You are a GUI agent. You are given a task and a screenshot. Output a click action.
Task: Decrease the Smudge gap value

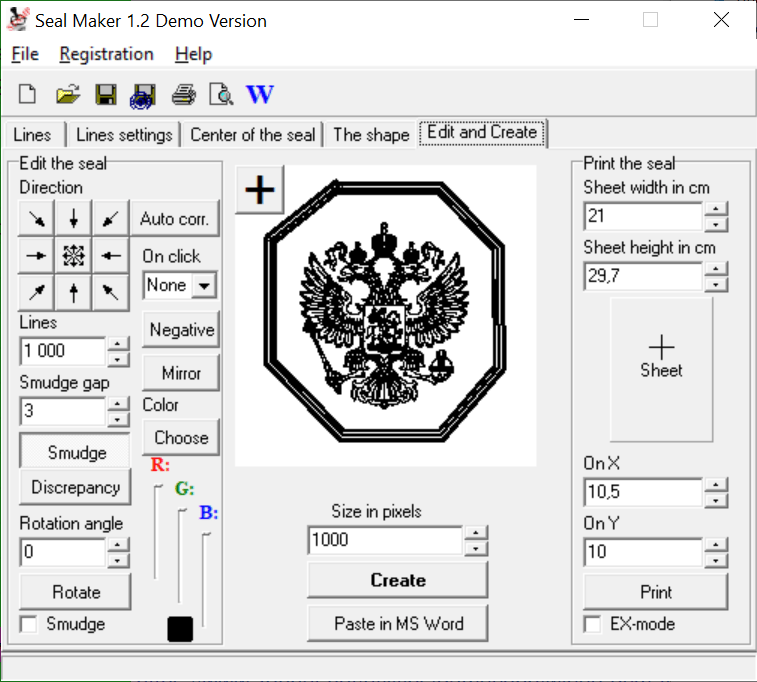tap(118, 419)
